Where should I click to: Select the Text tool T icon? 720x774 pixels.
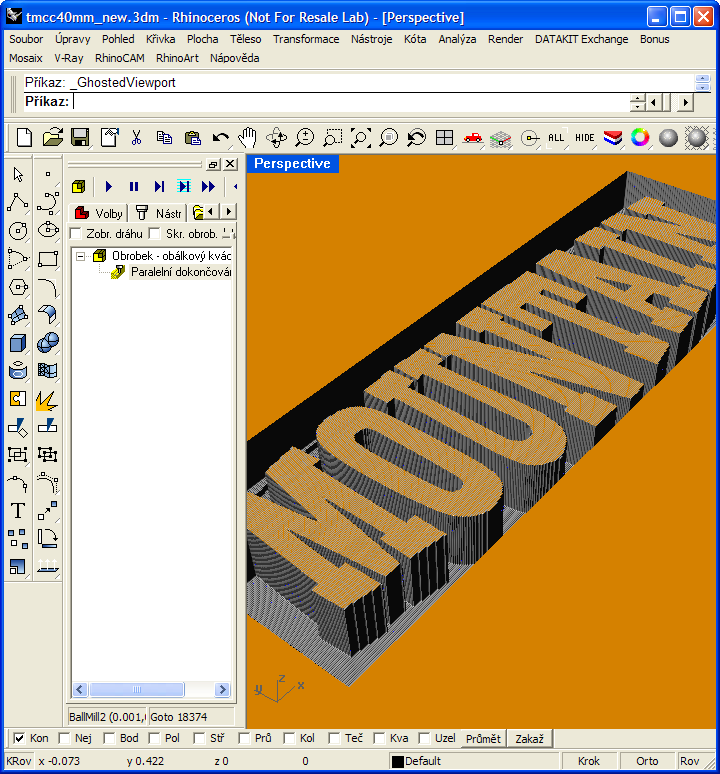click(x=18, y=510)
